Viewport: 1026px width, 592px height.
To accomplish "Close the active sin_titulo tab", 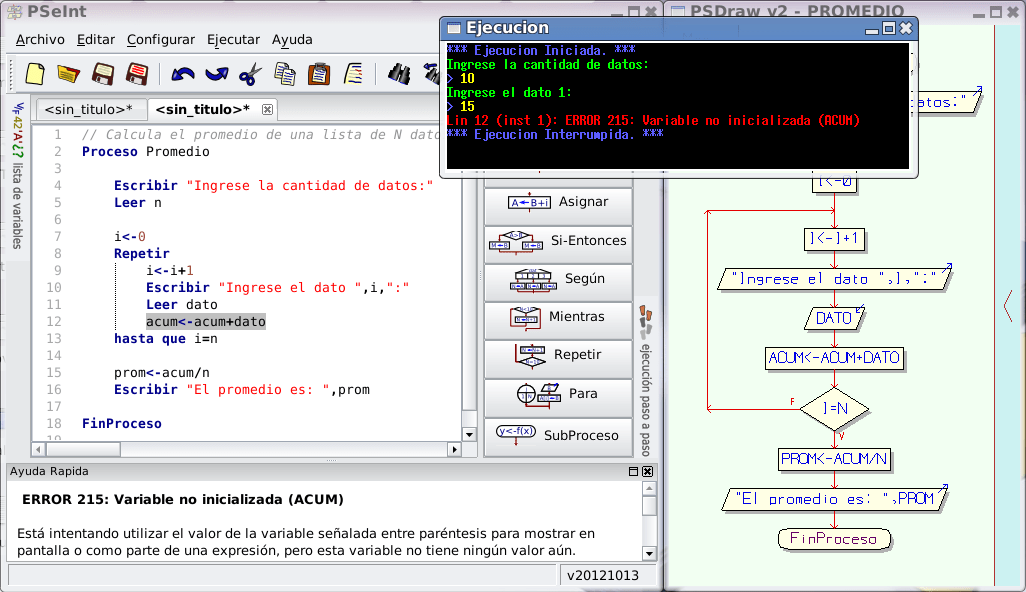I will (267, 109).
